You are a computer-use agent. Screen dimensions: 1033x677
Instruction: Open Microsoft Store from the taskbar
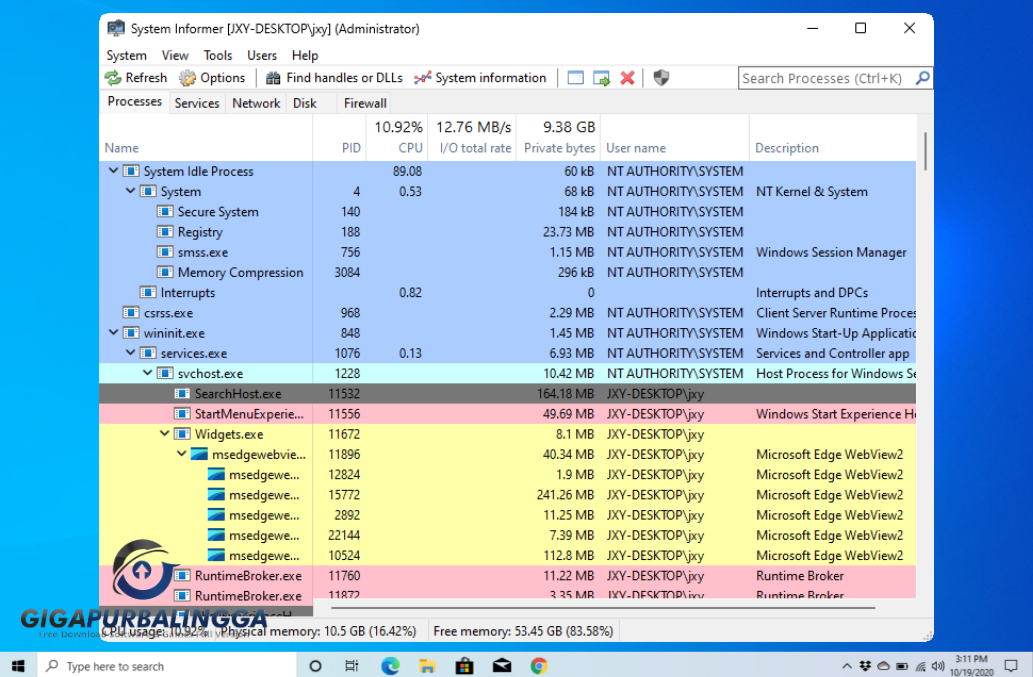coord(464,666)
